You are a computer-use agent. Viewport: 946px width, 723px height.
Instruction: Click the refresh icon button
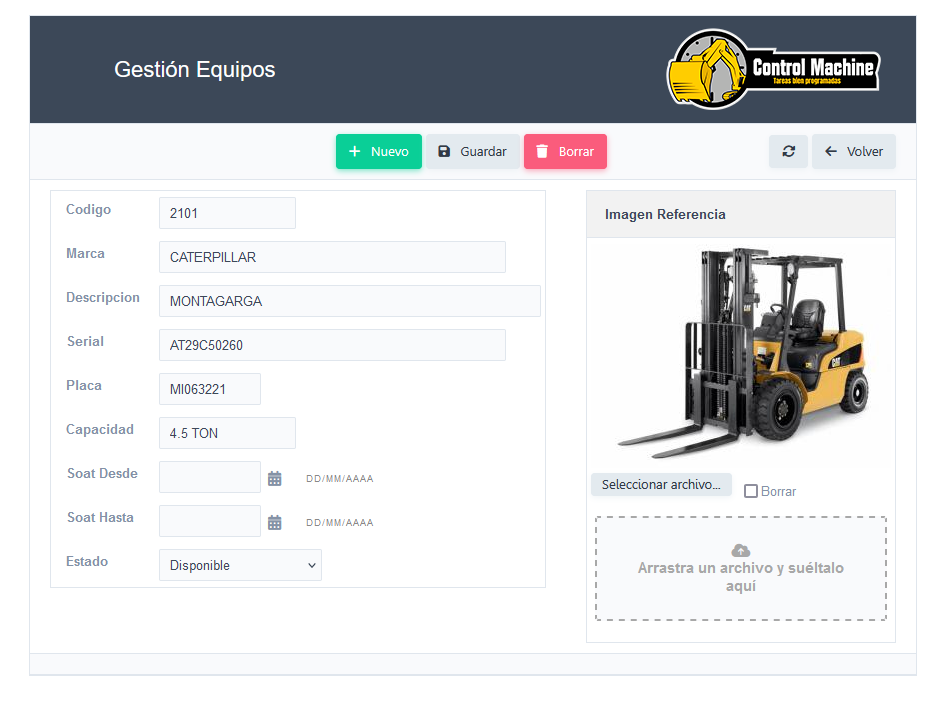pos(788,152)
